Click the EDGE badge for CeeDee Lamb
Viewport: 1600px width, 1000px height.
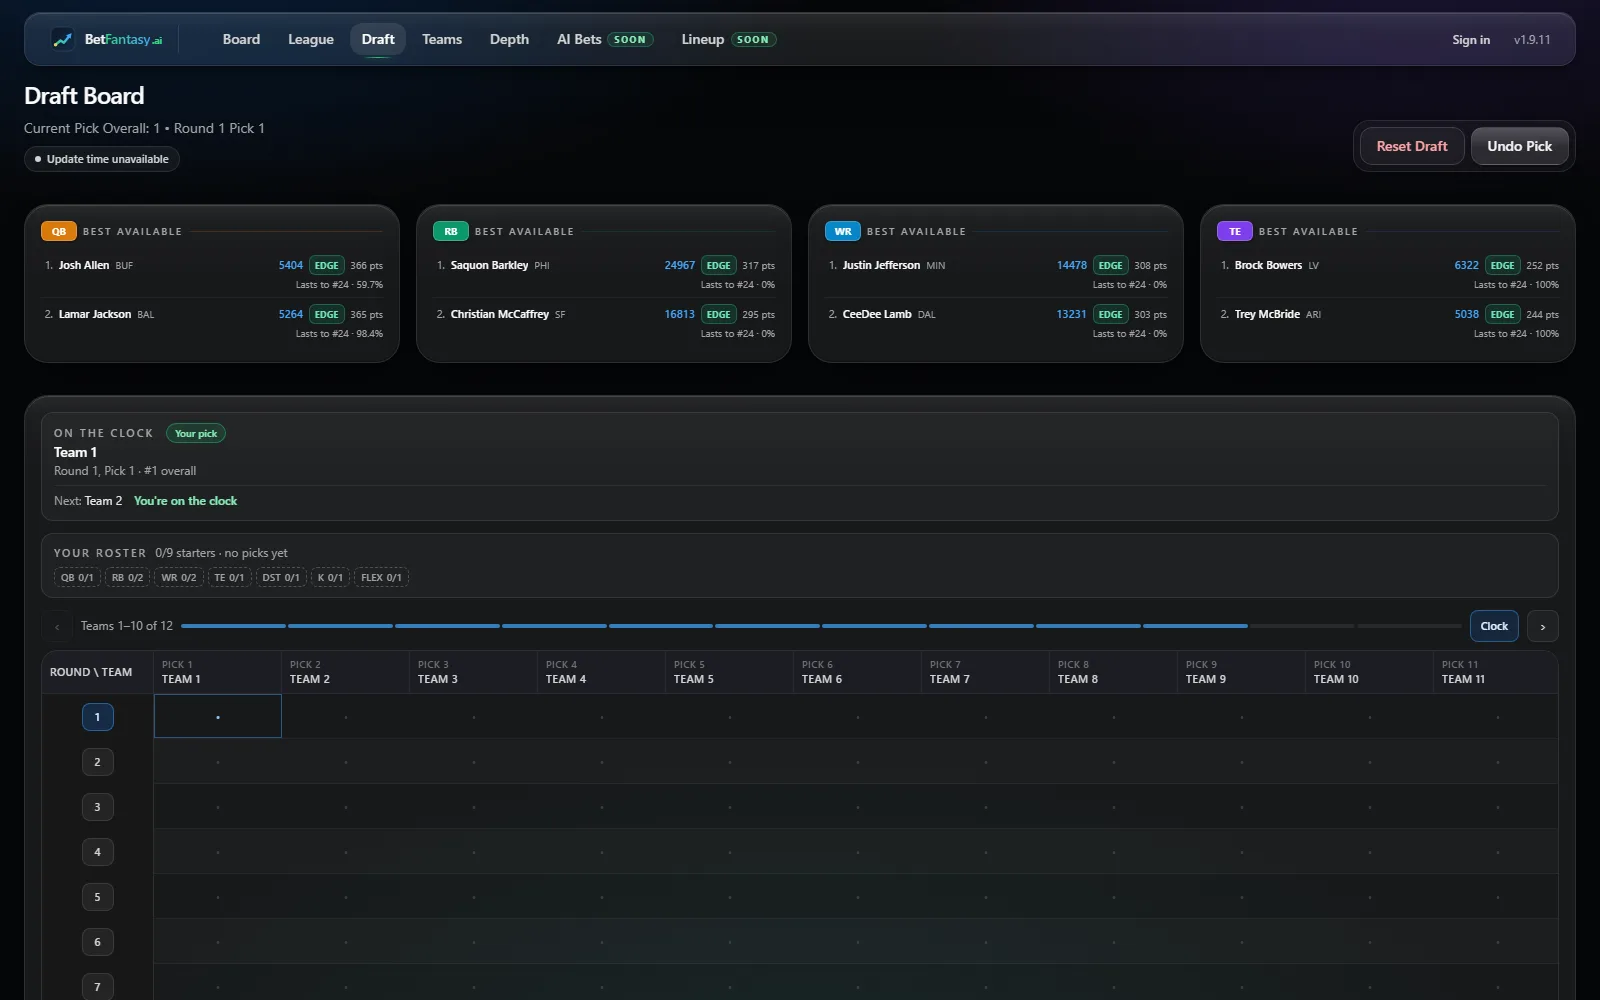pyautogui.click(x=1111, y=314)
